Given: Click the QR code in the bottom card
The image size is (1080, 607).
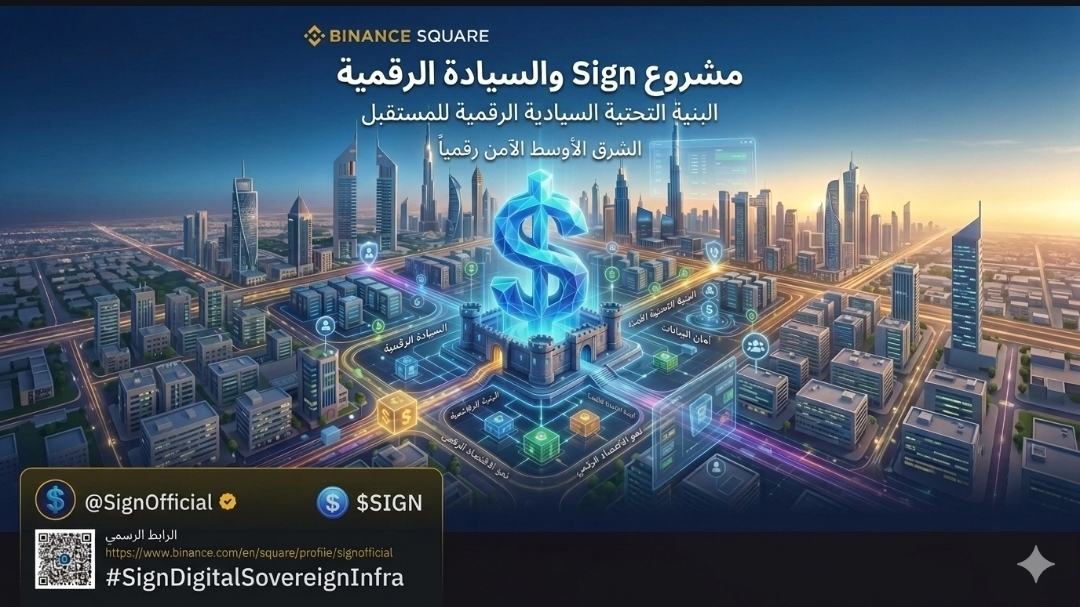Looking at the screenshot, I should tap(65, 559).
